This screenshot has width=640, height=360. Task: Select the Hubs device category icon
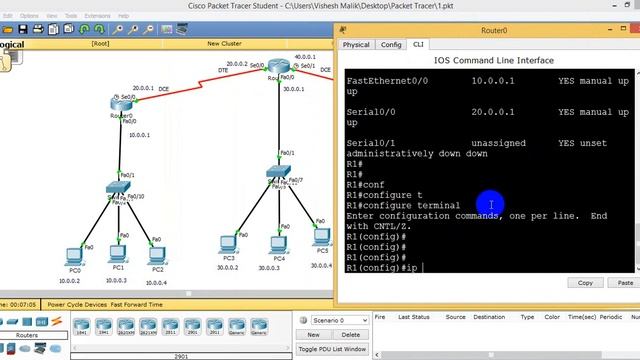pos(27,322)
